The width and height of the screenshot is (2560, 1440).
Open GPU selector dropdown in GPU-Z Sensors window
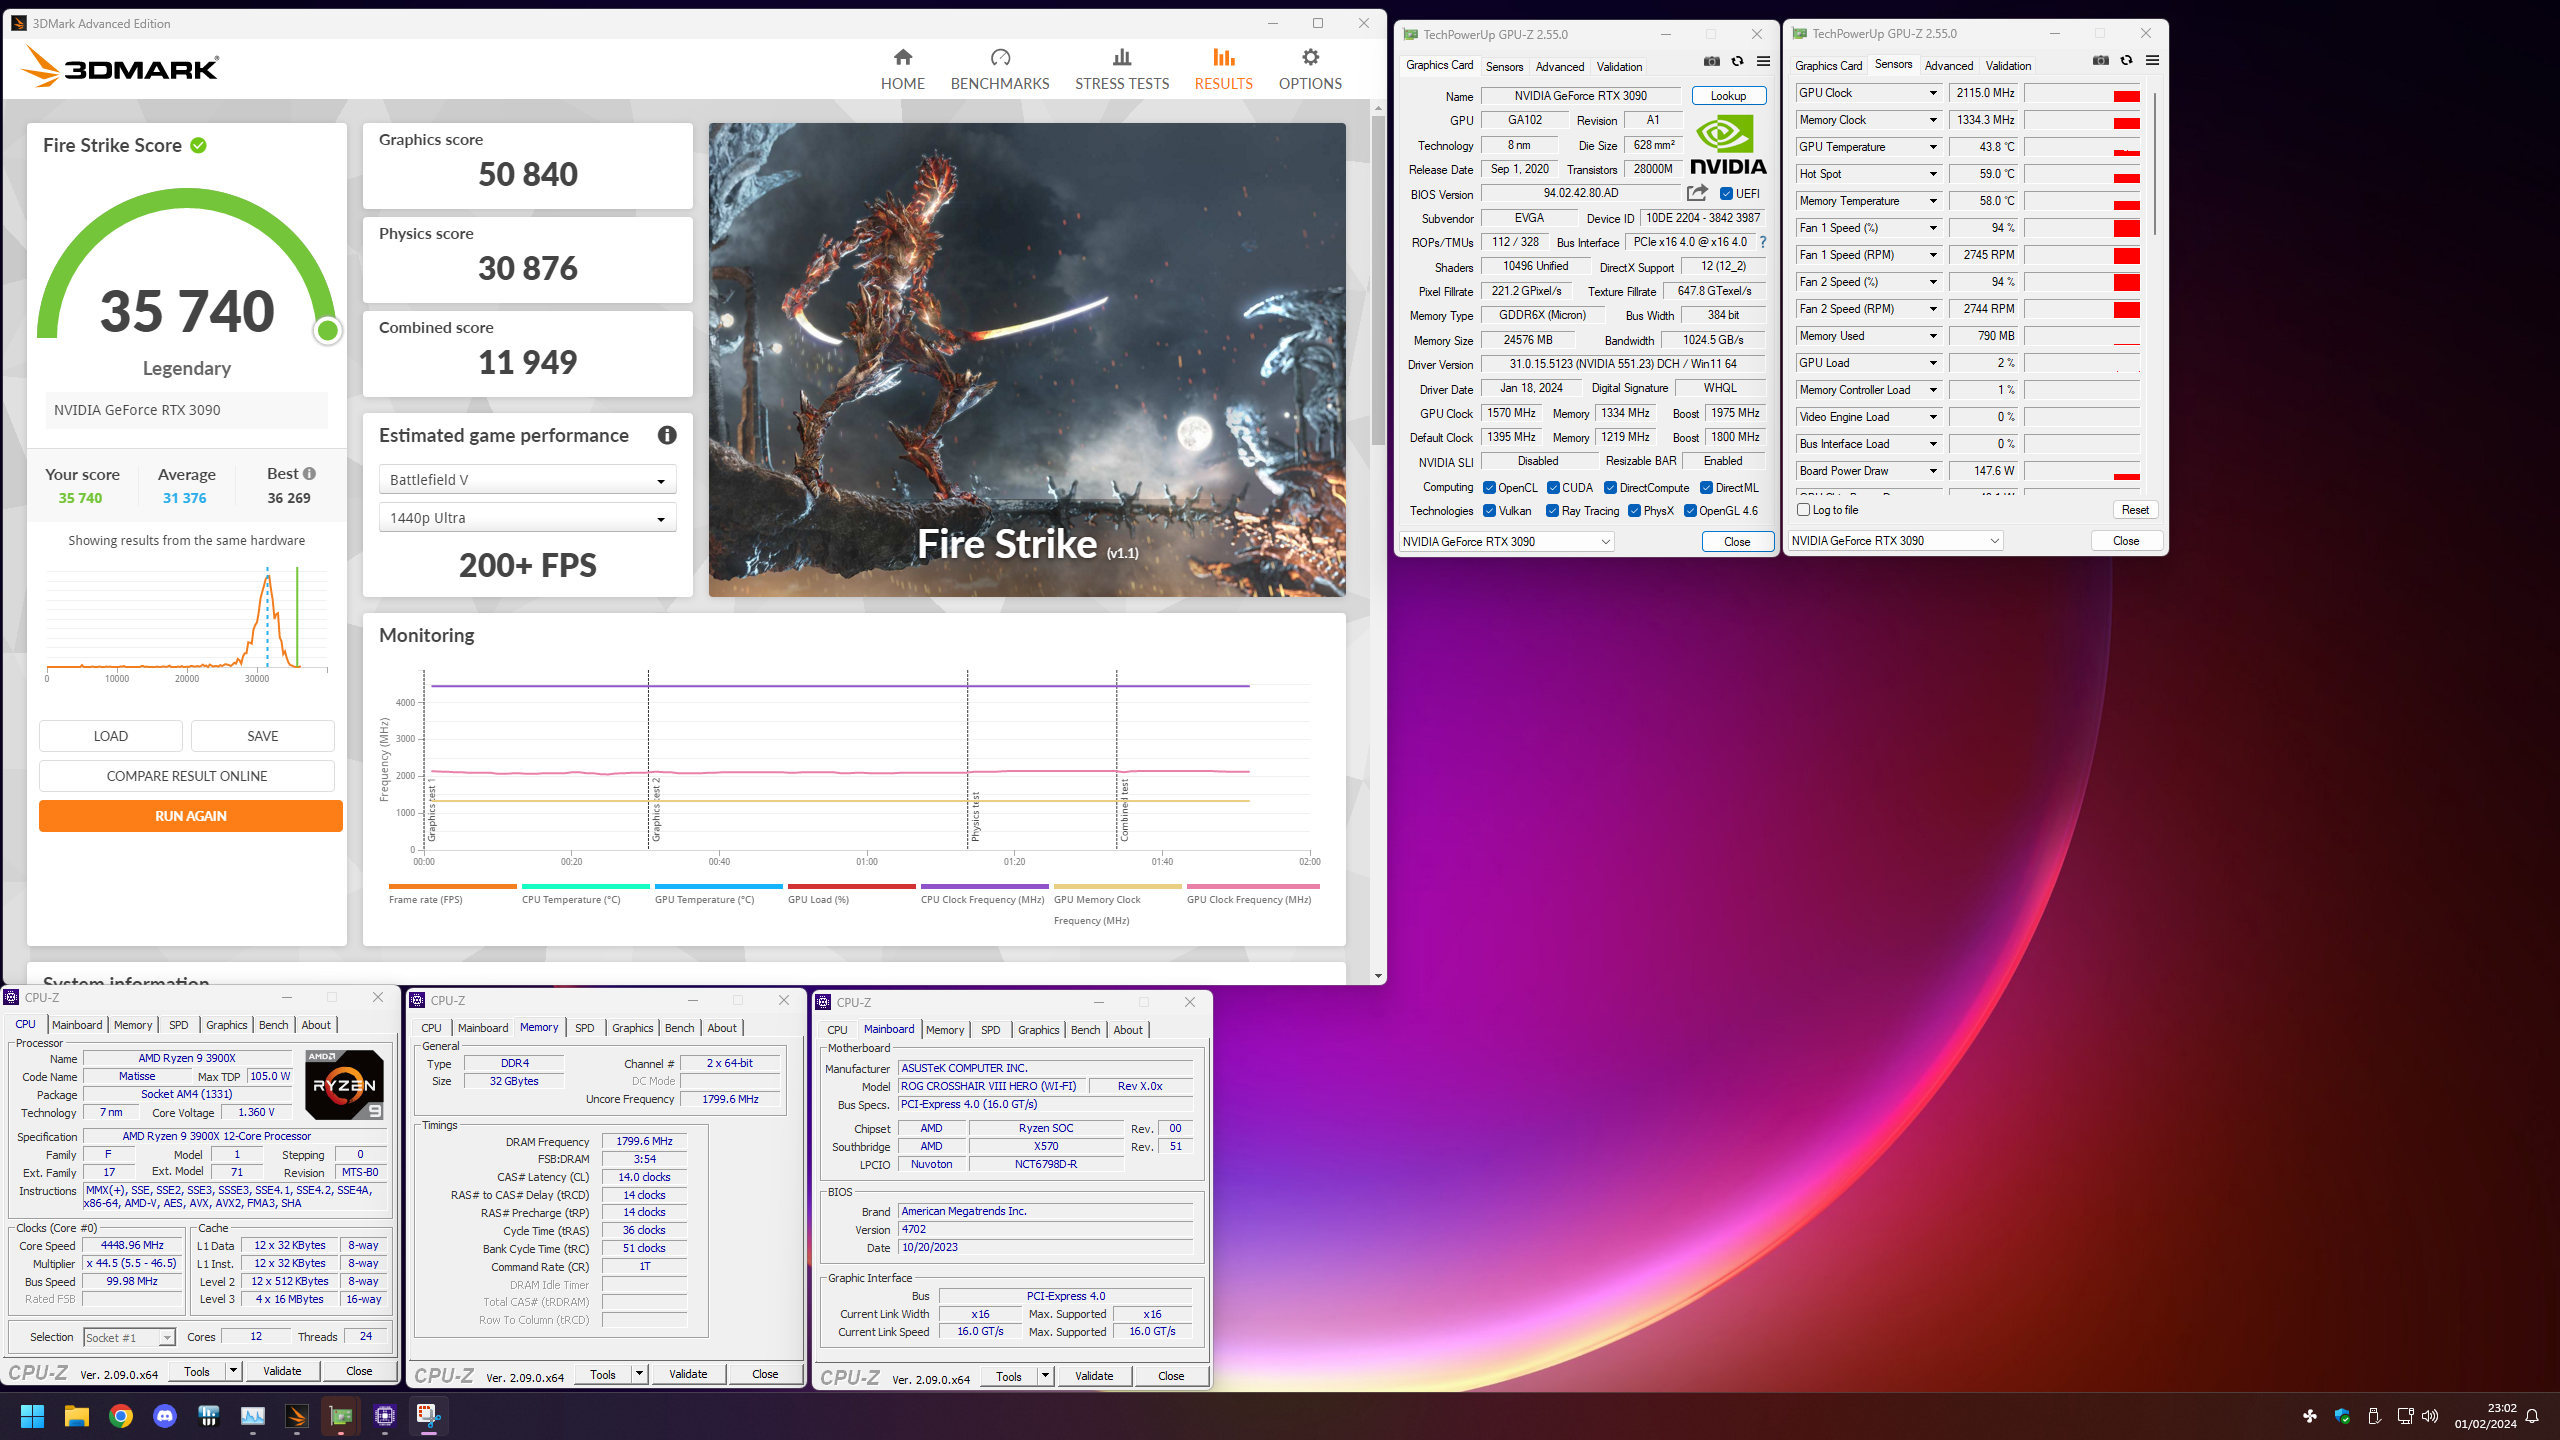click(1895, 541)
